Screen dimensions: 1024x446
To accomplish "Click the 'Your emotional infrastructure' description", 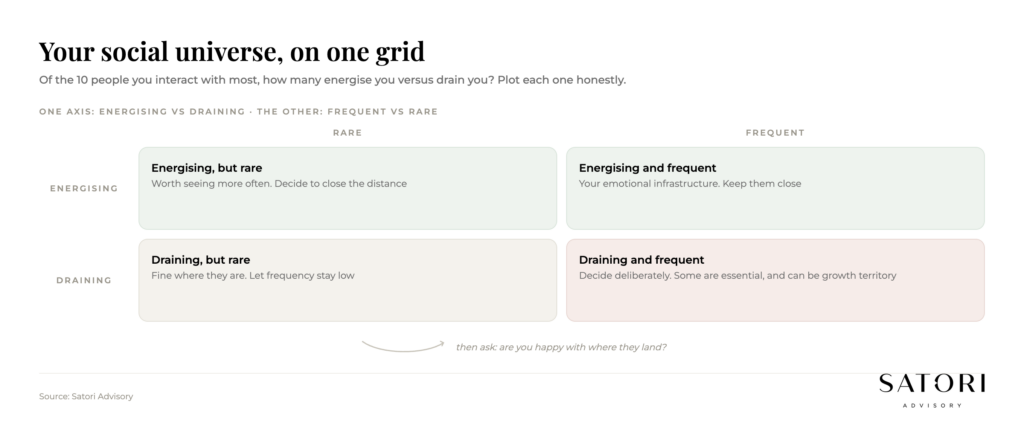I will coord(690,183).
